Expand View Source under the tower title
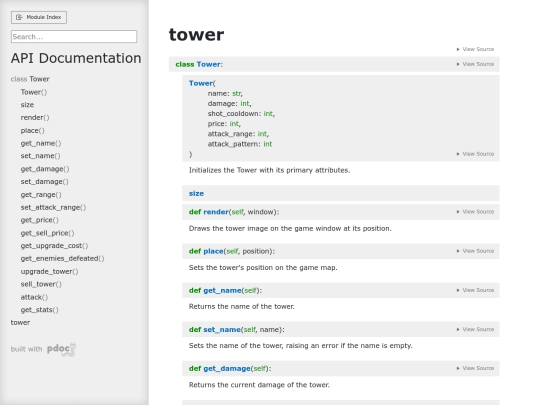The width and height of the screenshot is (540, 405). tap(475, 49)
